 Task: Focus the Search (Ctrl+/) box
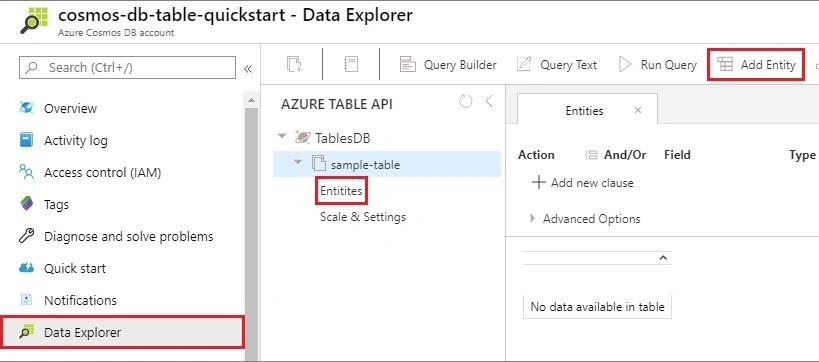(127, 67)
